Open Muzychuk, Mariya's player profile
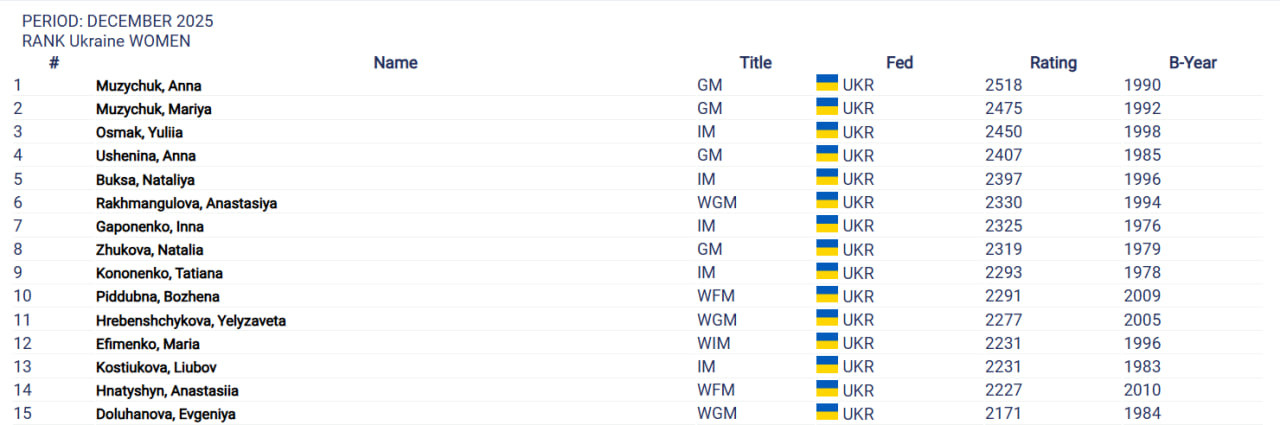 click(153, 109)
